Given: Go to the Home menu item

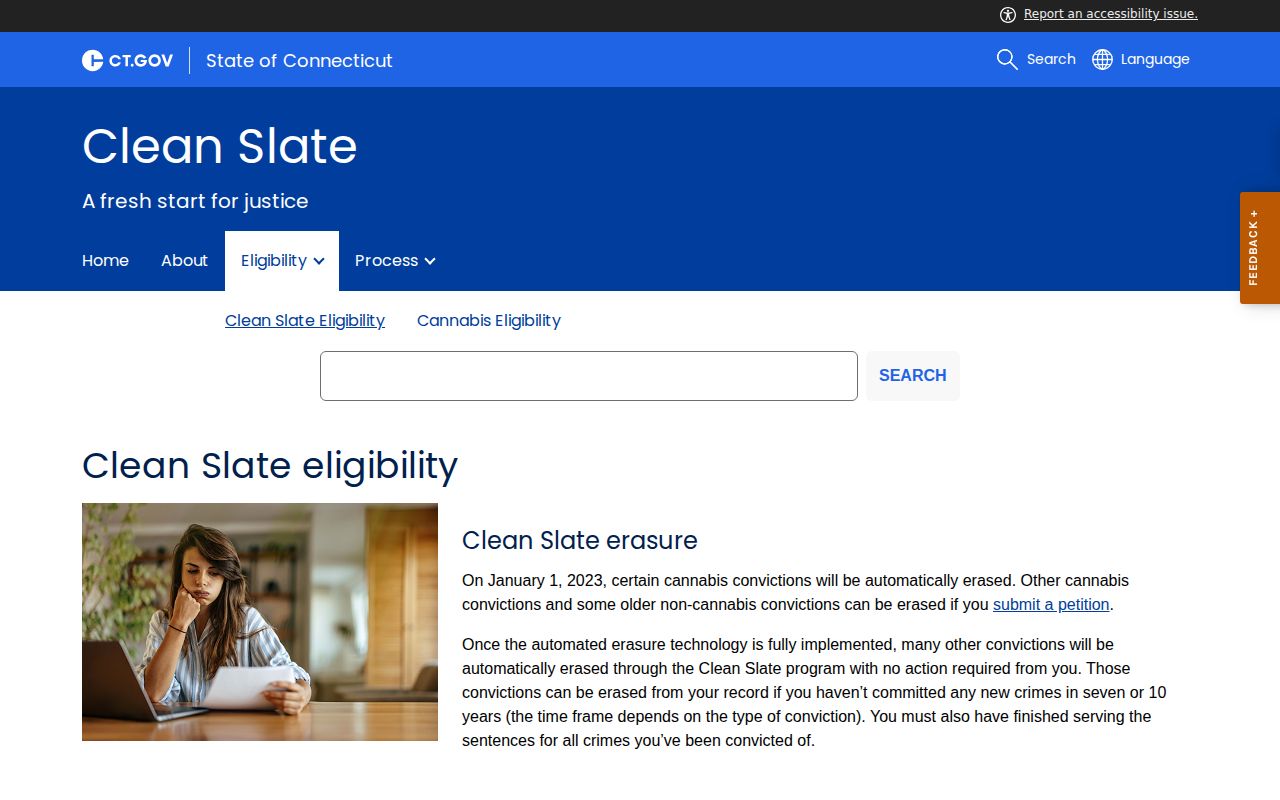Looking at the screenshot, I should coord(105,260).
